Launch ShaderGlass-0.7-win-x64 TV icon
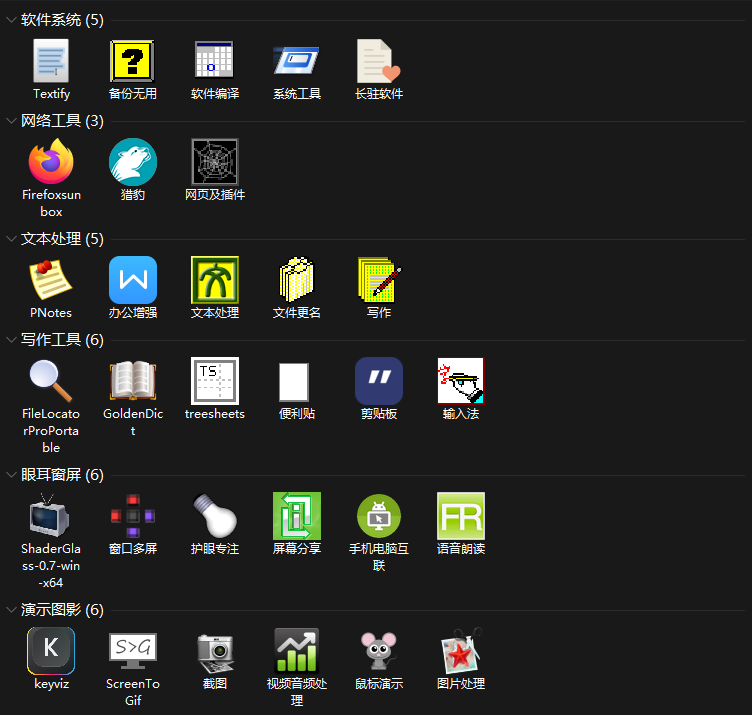This screenshot has width=752, height=715. tap(49, 515)
